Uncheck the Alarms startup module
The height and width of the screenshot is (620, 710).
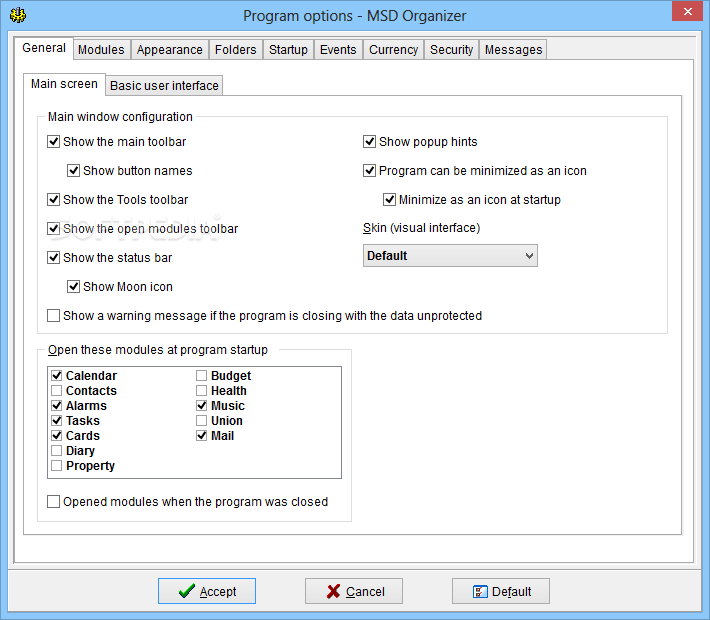tap(57, 405)
